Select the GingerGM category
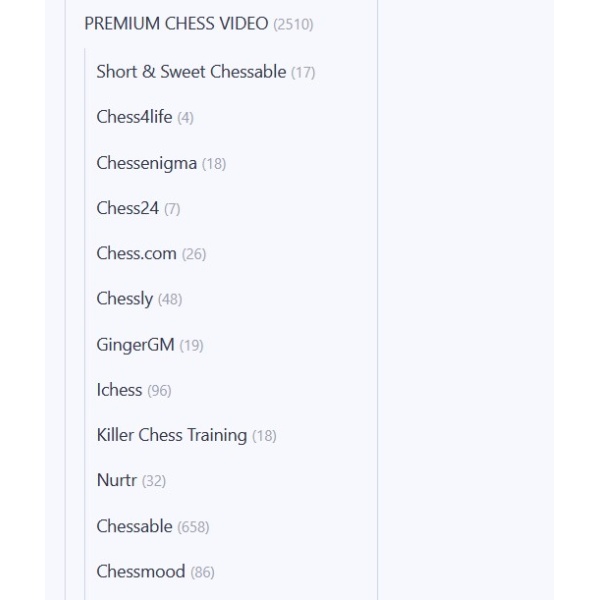 coord(135,345)
